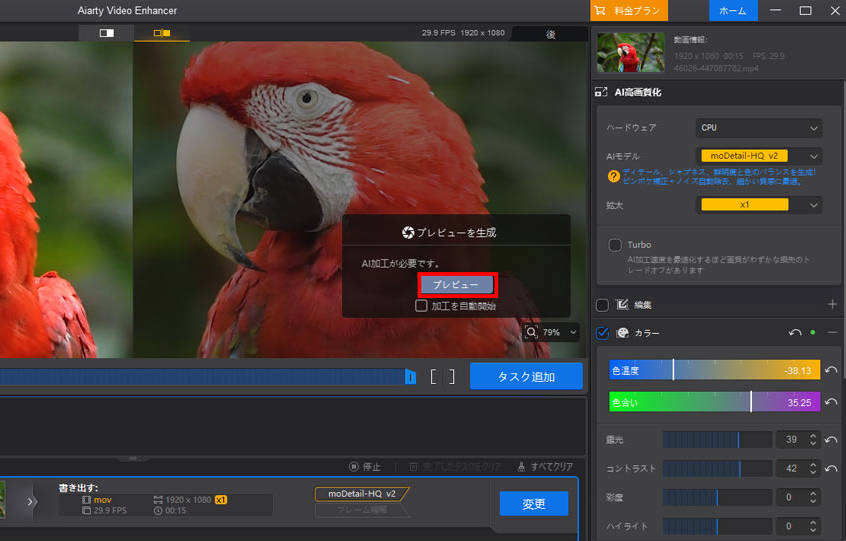The image size is (846, 541).
Task: Check the 加工を自動開始 option
Action: coord(422,306)
